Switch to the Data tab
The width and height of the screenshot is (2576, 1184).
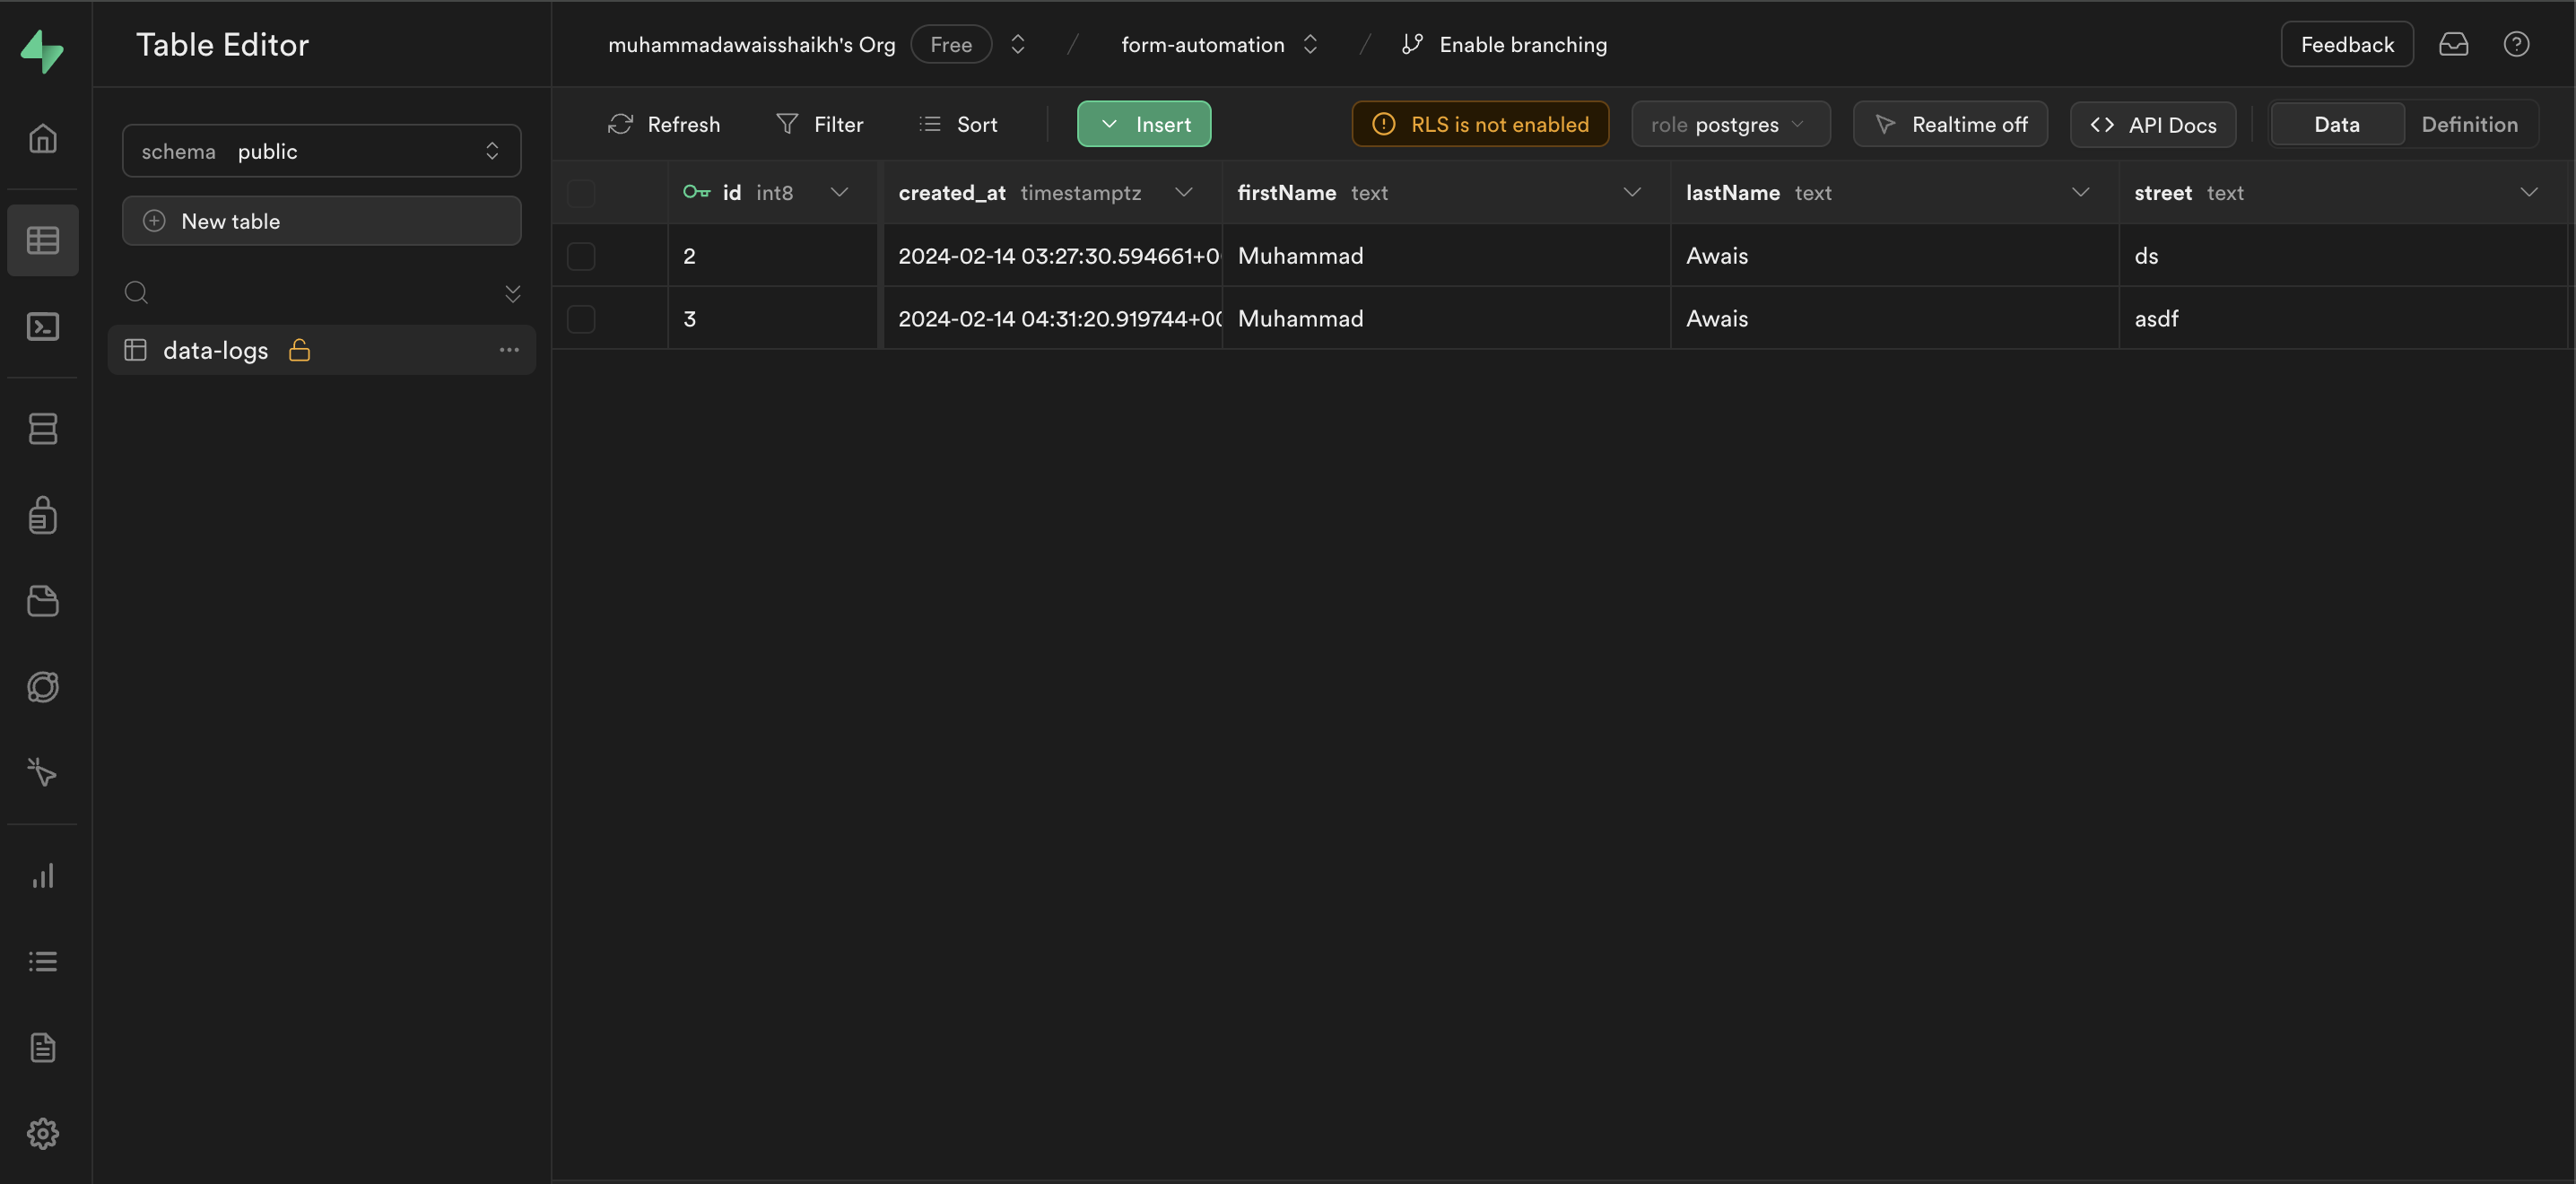click(x=2336, y=124)
